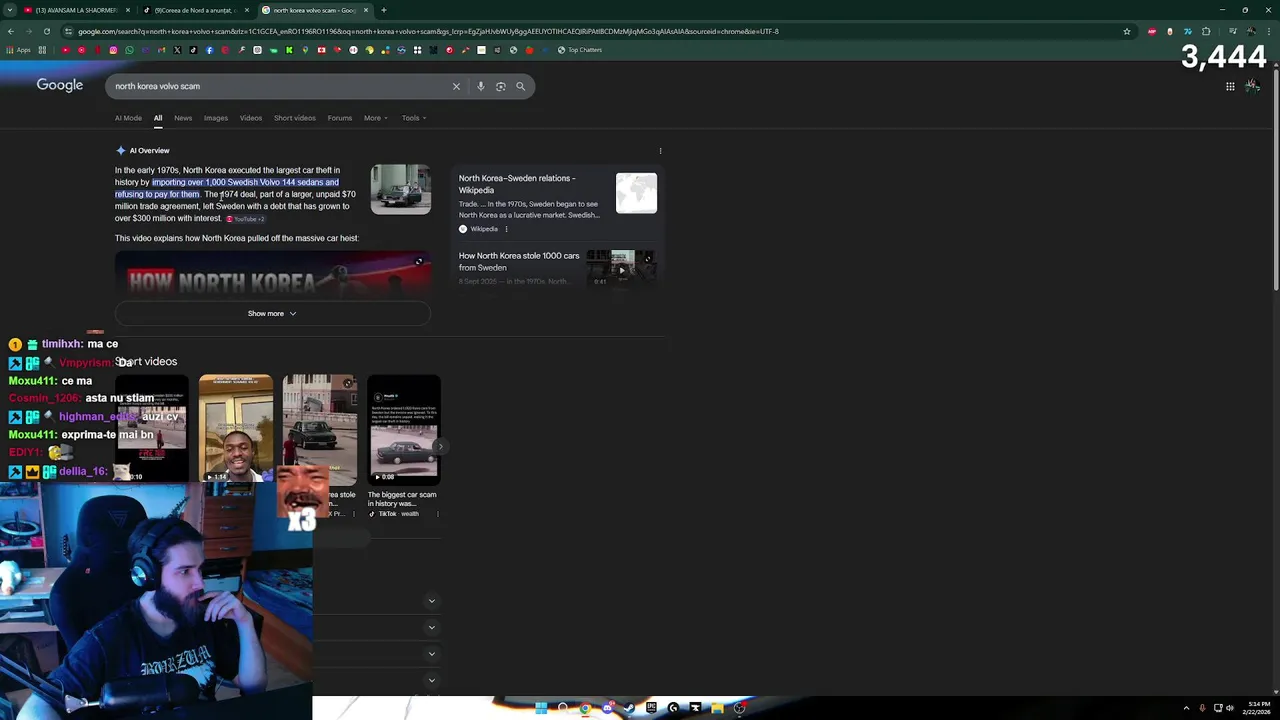Open the Apps bookmarks shortcut
The height and width of the screenshot is (720, 1280).
point(19,50)
